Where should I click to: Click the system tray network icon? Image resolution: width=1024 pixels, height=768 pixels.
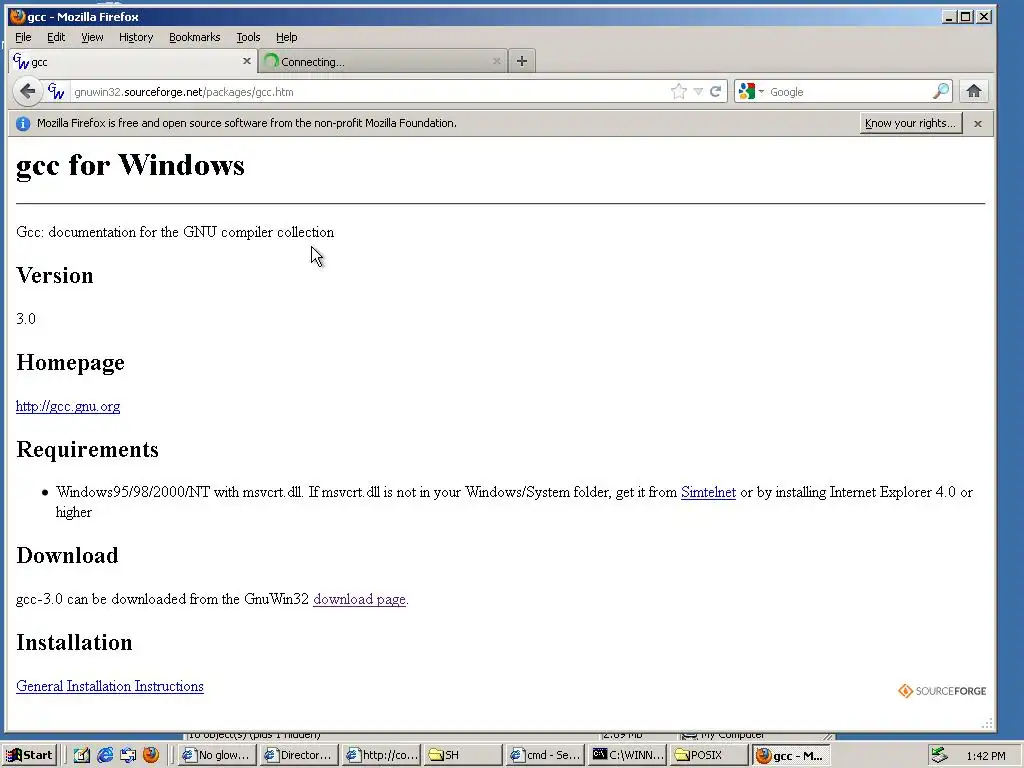click(939, 755)
